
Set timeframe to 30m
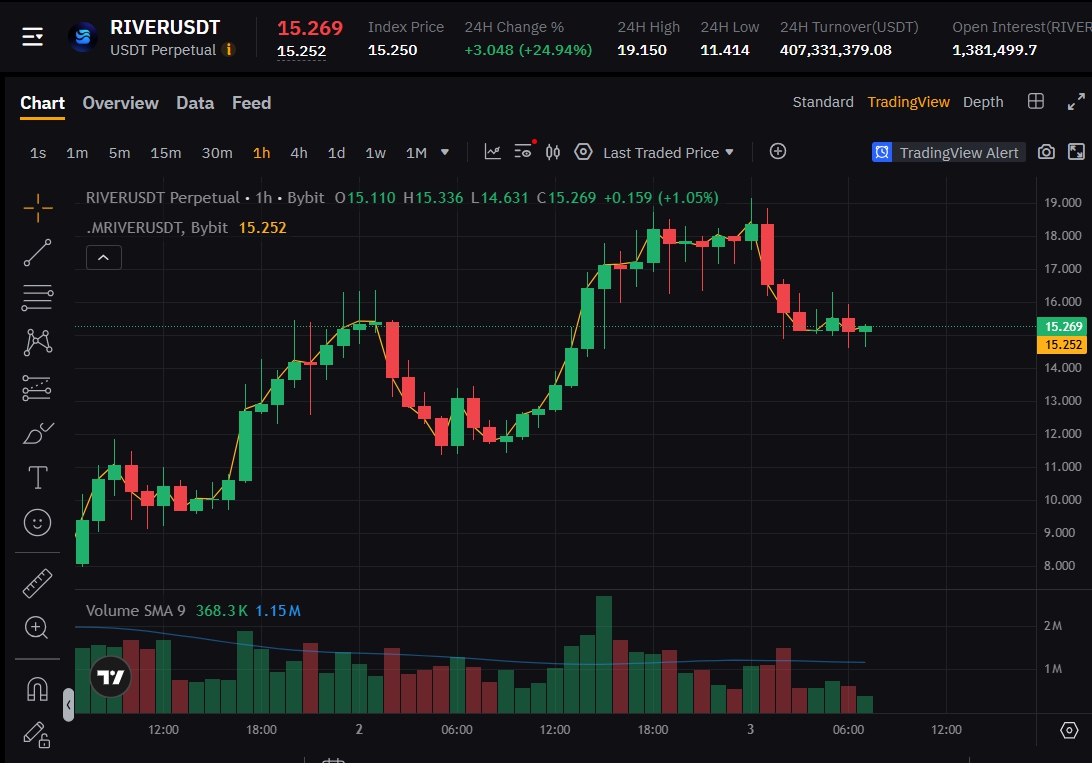[217, 152]
